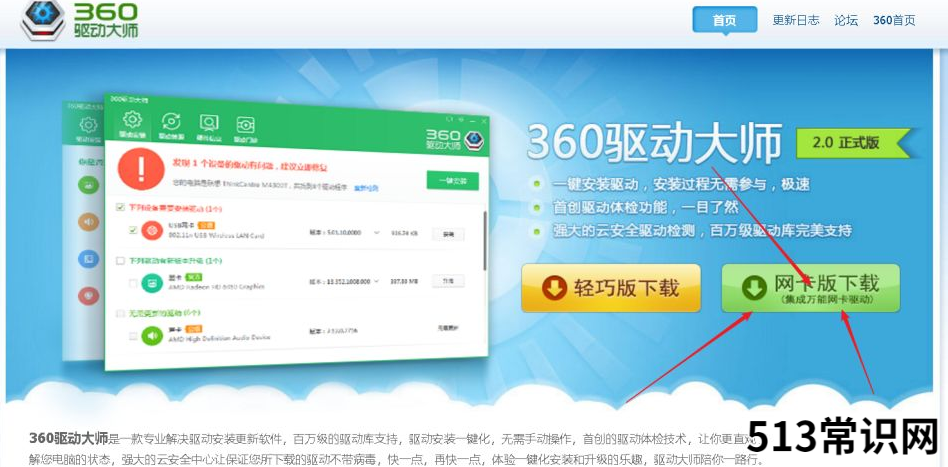Click orange speaker icon in background window
Viewport: 948px width, 467px height.
88,221
